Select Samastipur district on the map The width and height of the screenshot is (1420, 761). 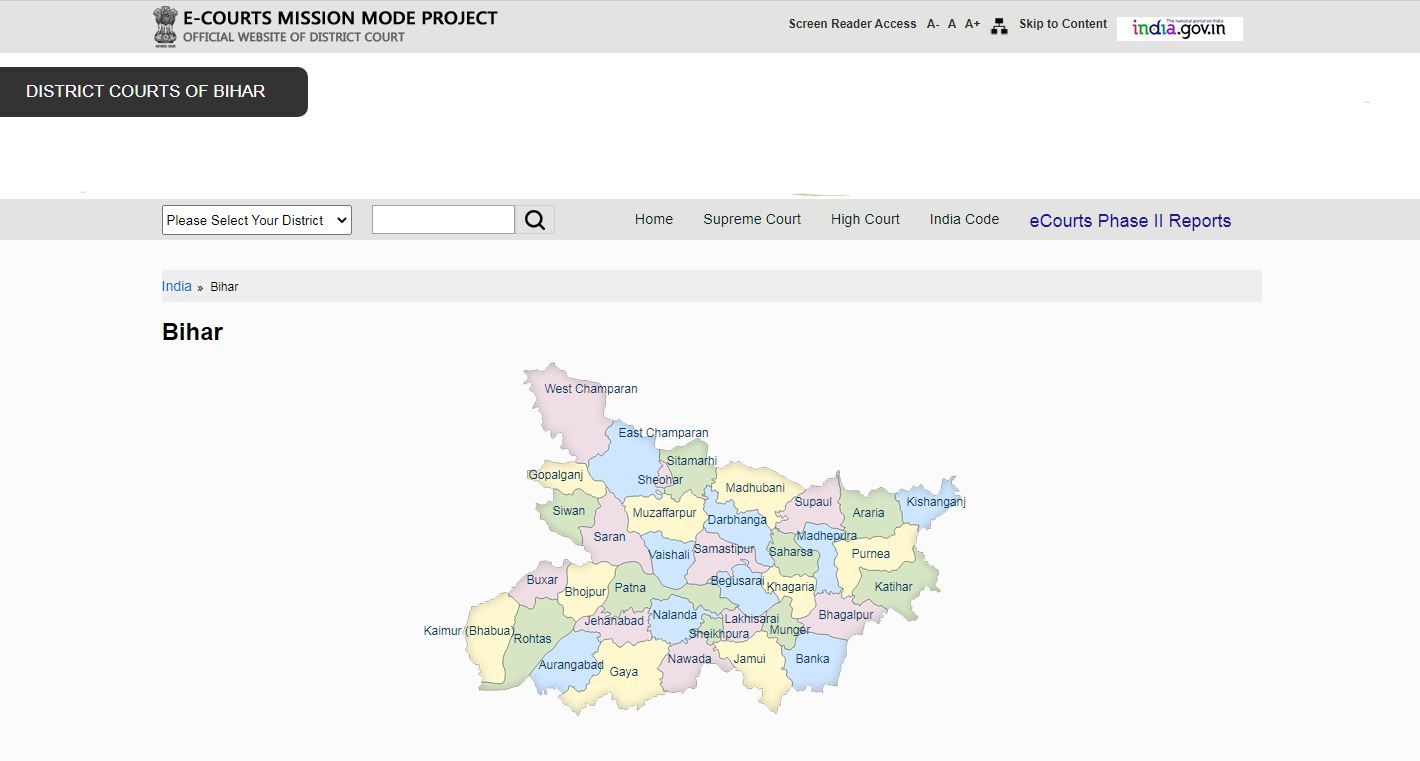[x=724, y=549]
